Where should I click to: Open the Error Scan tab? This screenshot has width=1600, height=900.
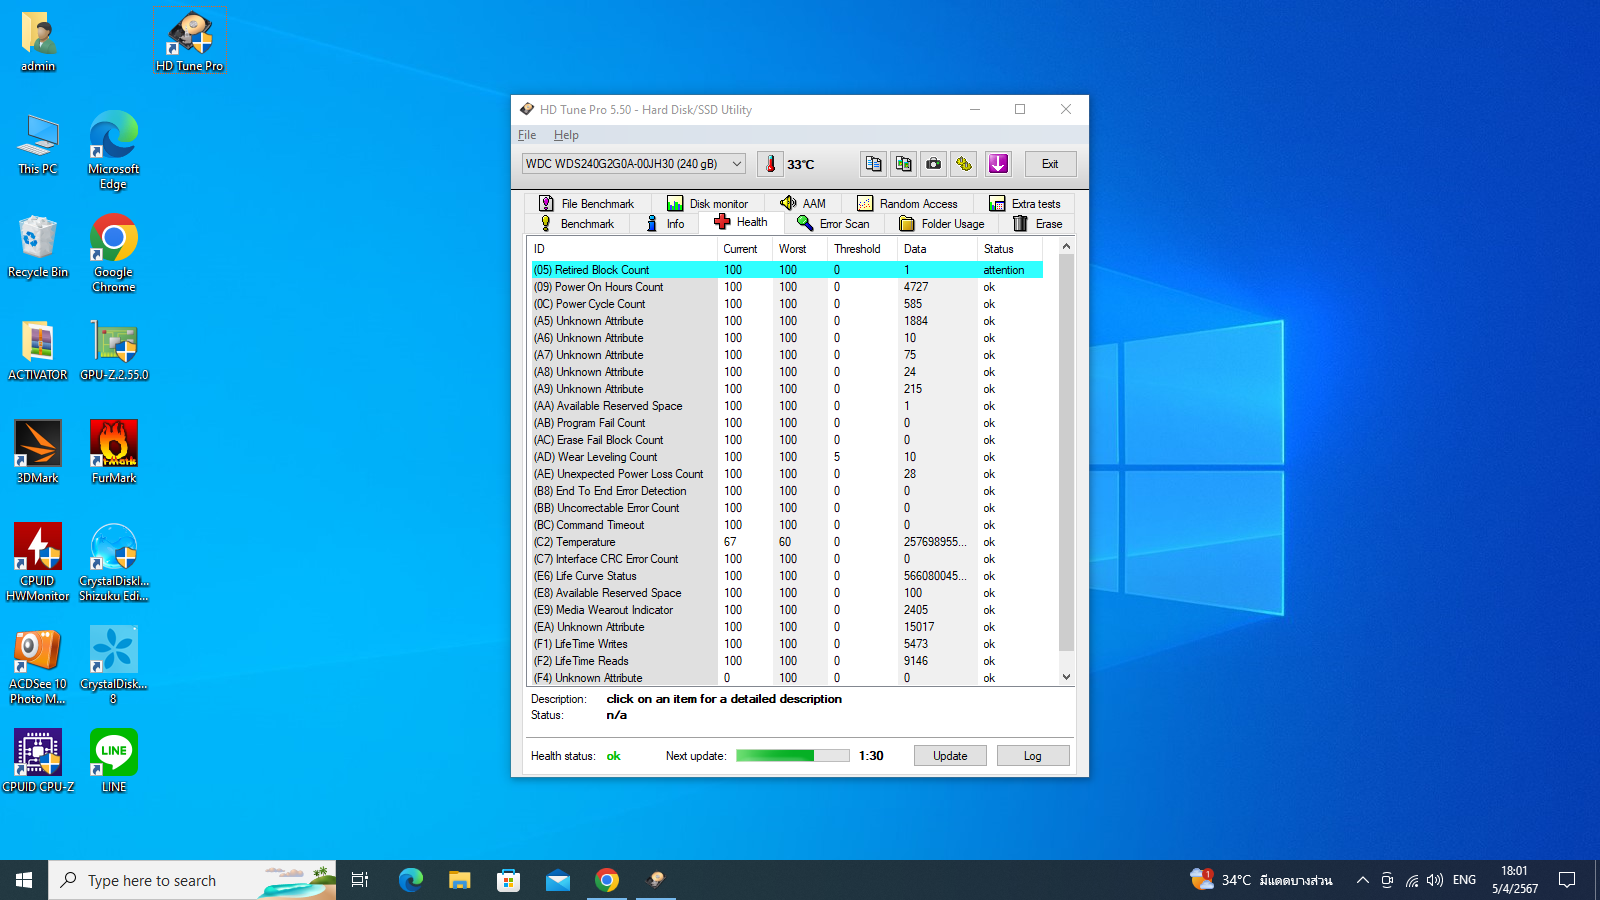pos(833,224)
